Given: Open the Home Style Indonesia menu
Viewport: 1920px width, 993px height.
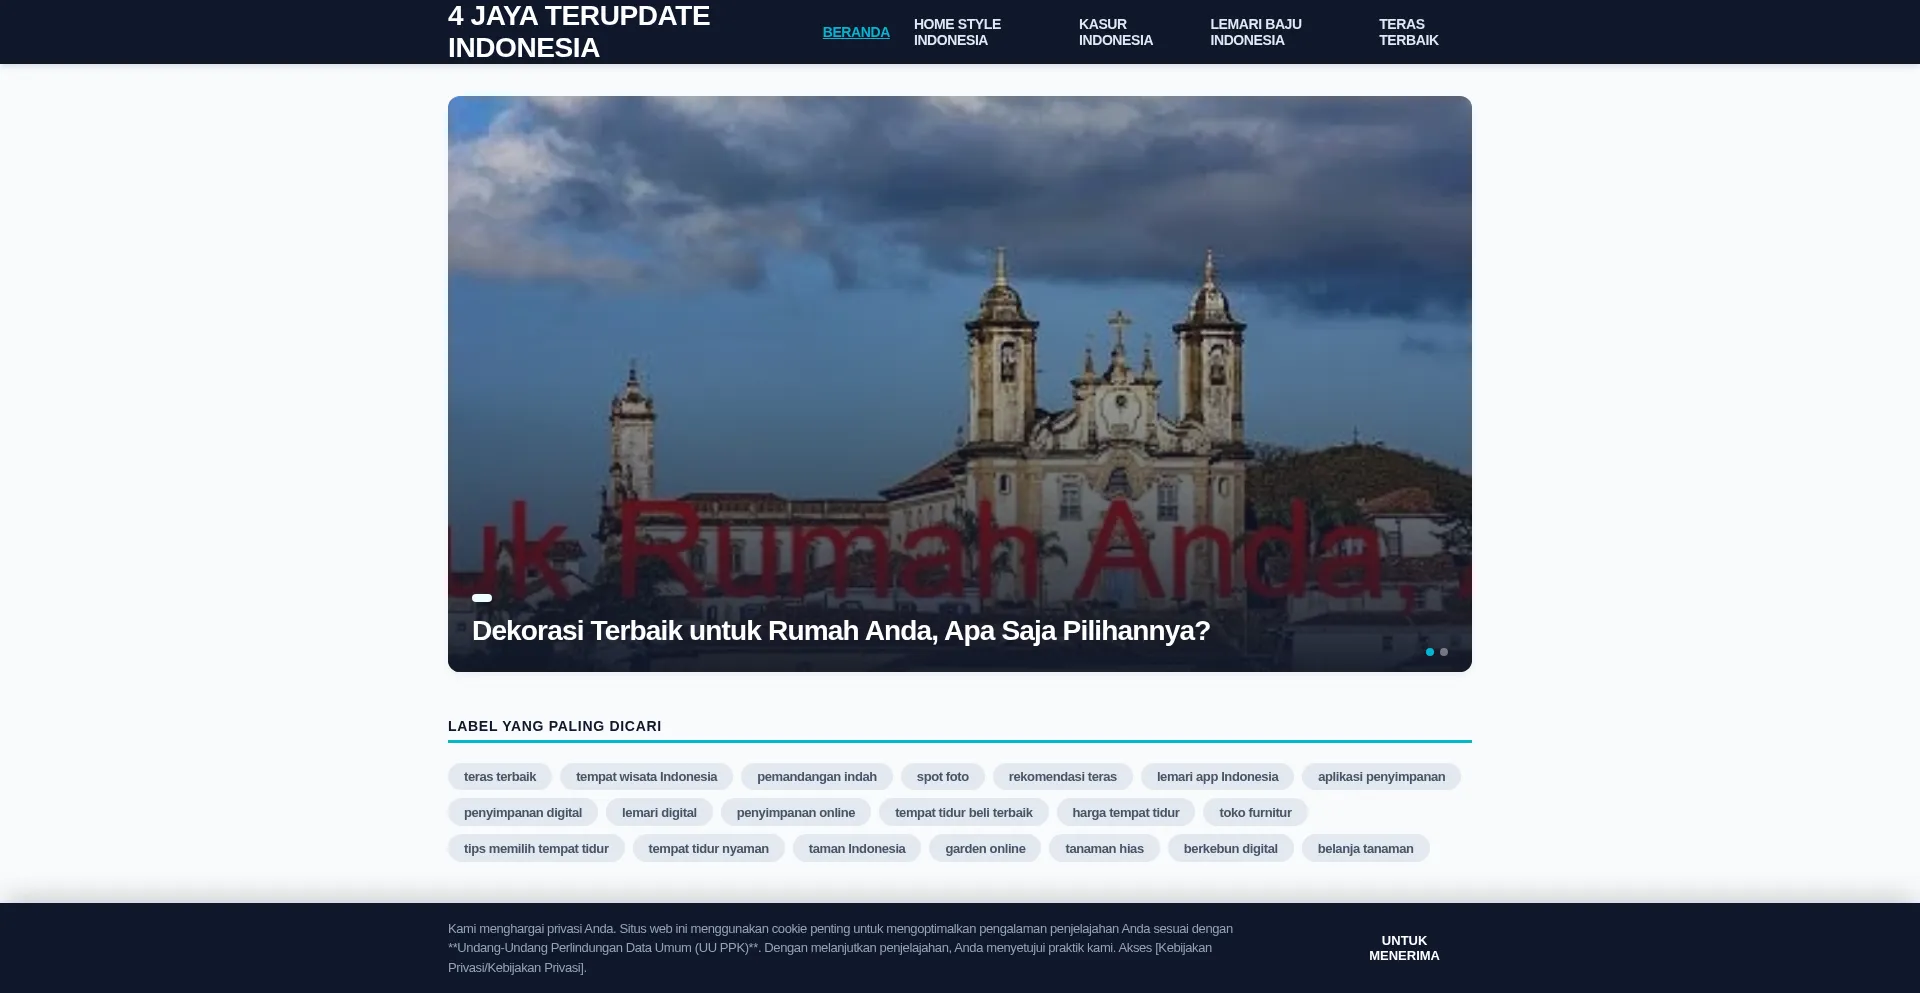Looking at the screenshot, I should (x=957, y=32).
